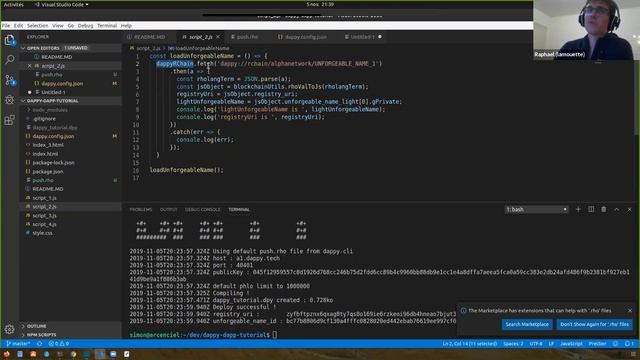Expand the NPM Scripts section
The width and height of the screenshot is (640, 360).
[71, 335]
